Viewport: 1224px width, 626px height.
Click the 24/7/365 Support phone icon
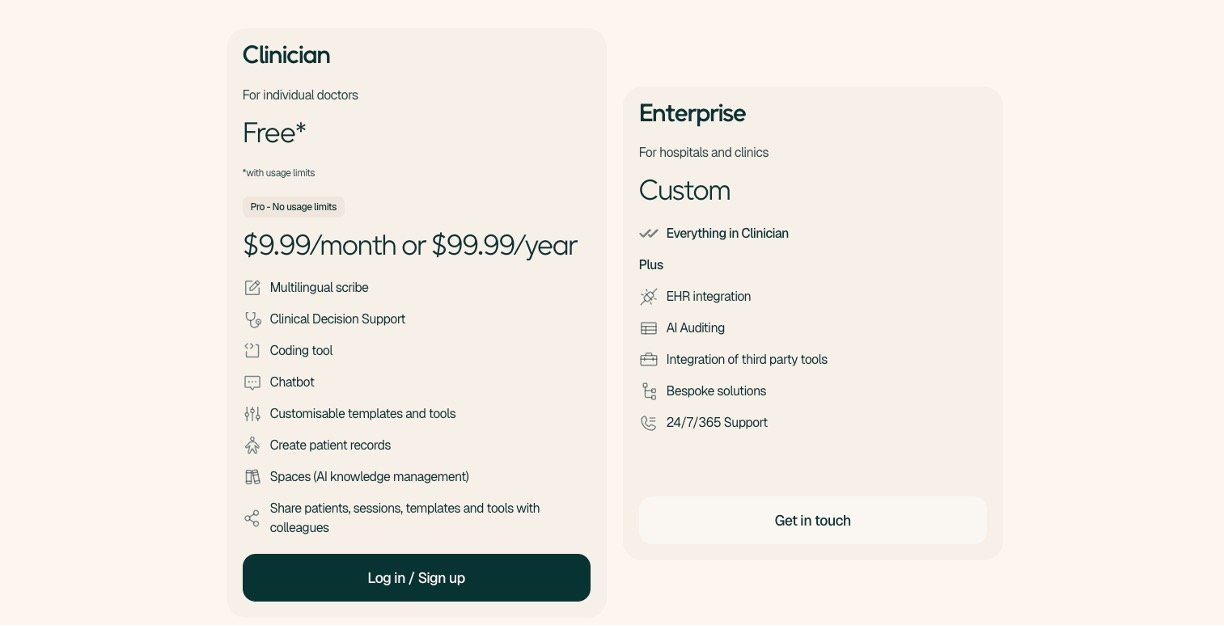648,423
